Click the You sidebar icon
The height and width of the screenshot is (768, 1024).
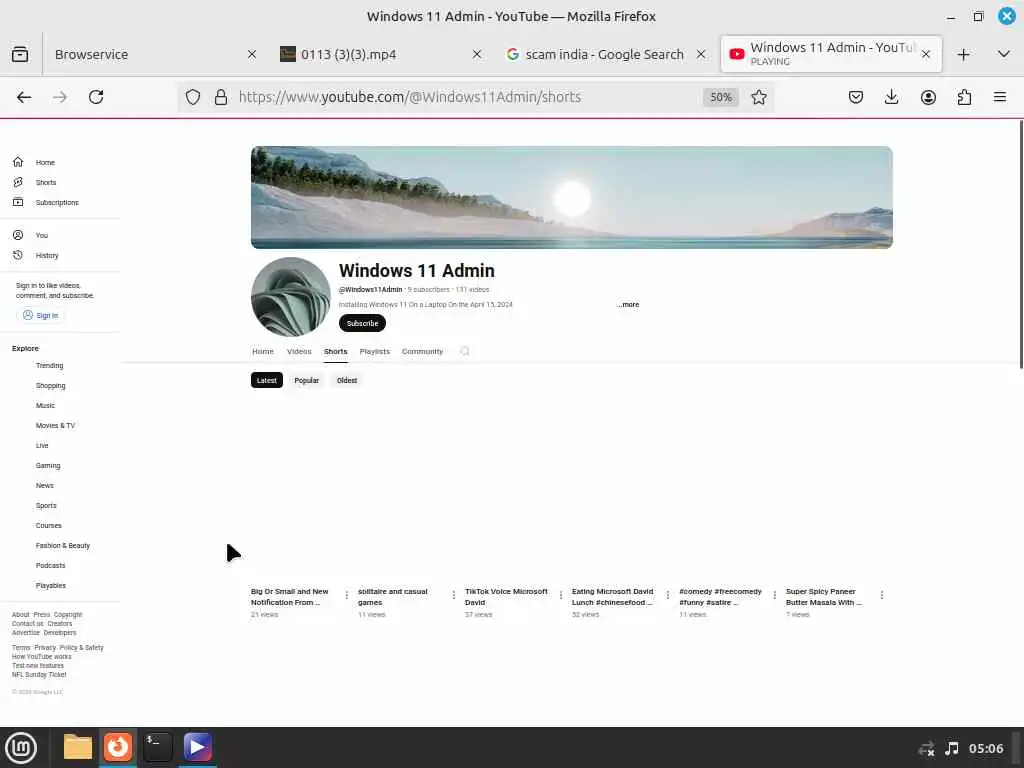point(18,235)
